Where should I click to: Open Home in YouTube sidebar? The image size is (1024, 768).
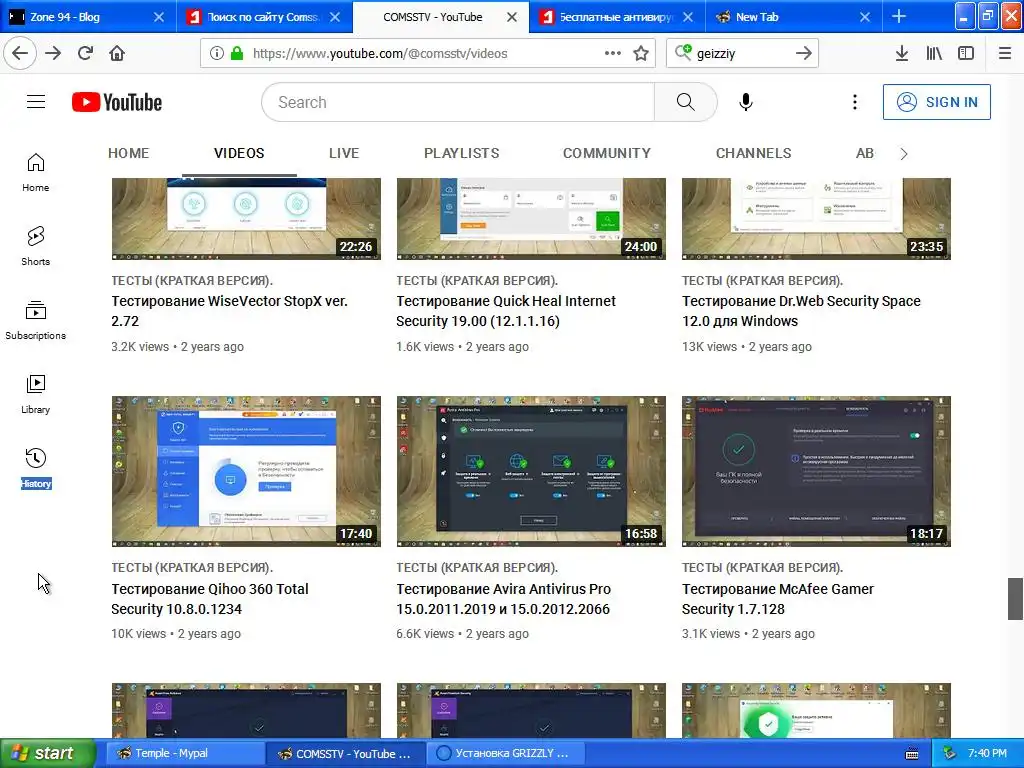pos(35,172)
